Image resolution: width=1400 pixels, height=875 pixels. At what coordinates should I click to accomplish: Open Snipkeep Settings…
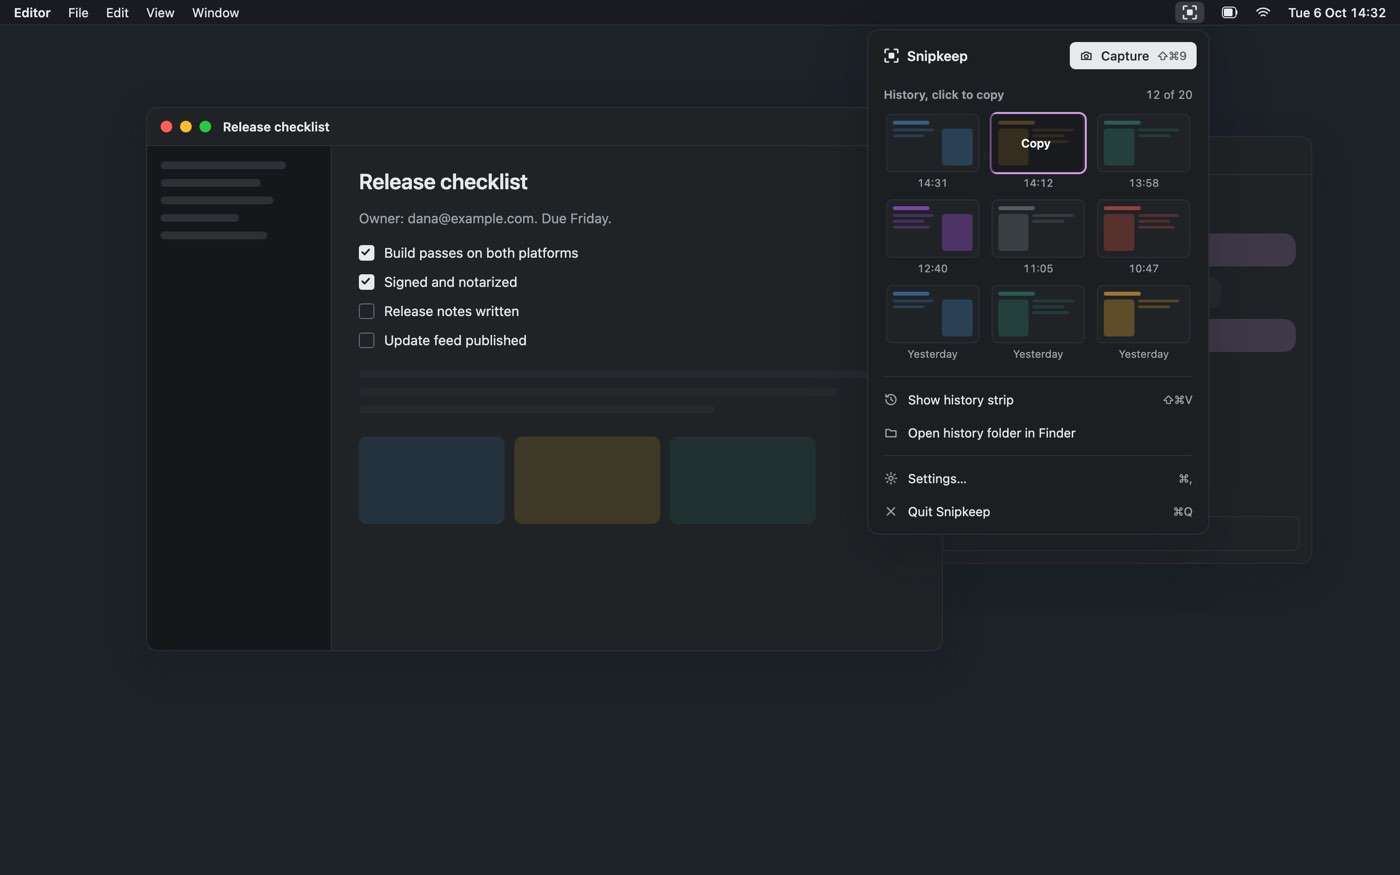coord(1038,479)
